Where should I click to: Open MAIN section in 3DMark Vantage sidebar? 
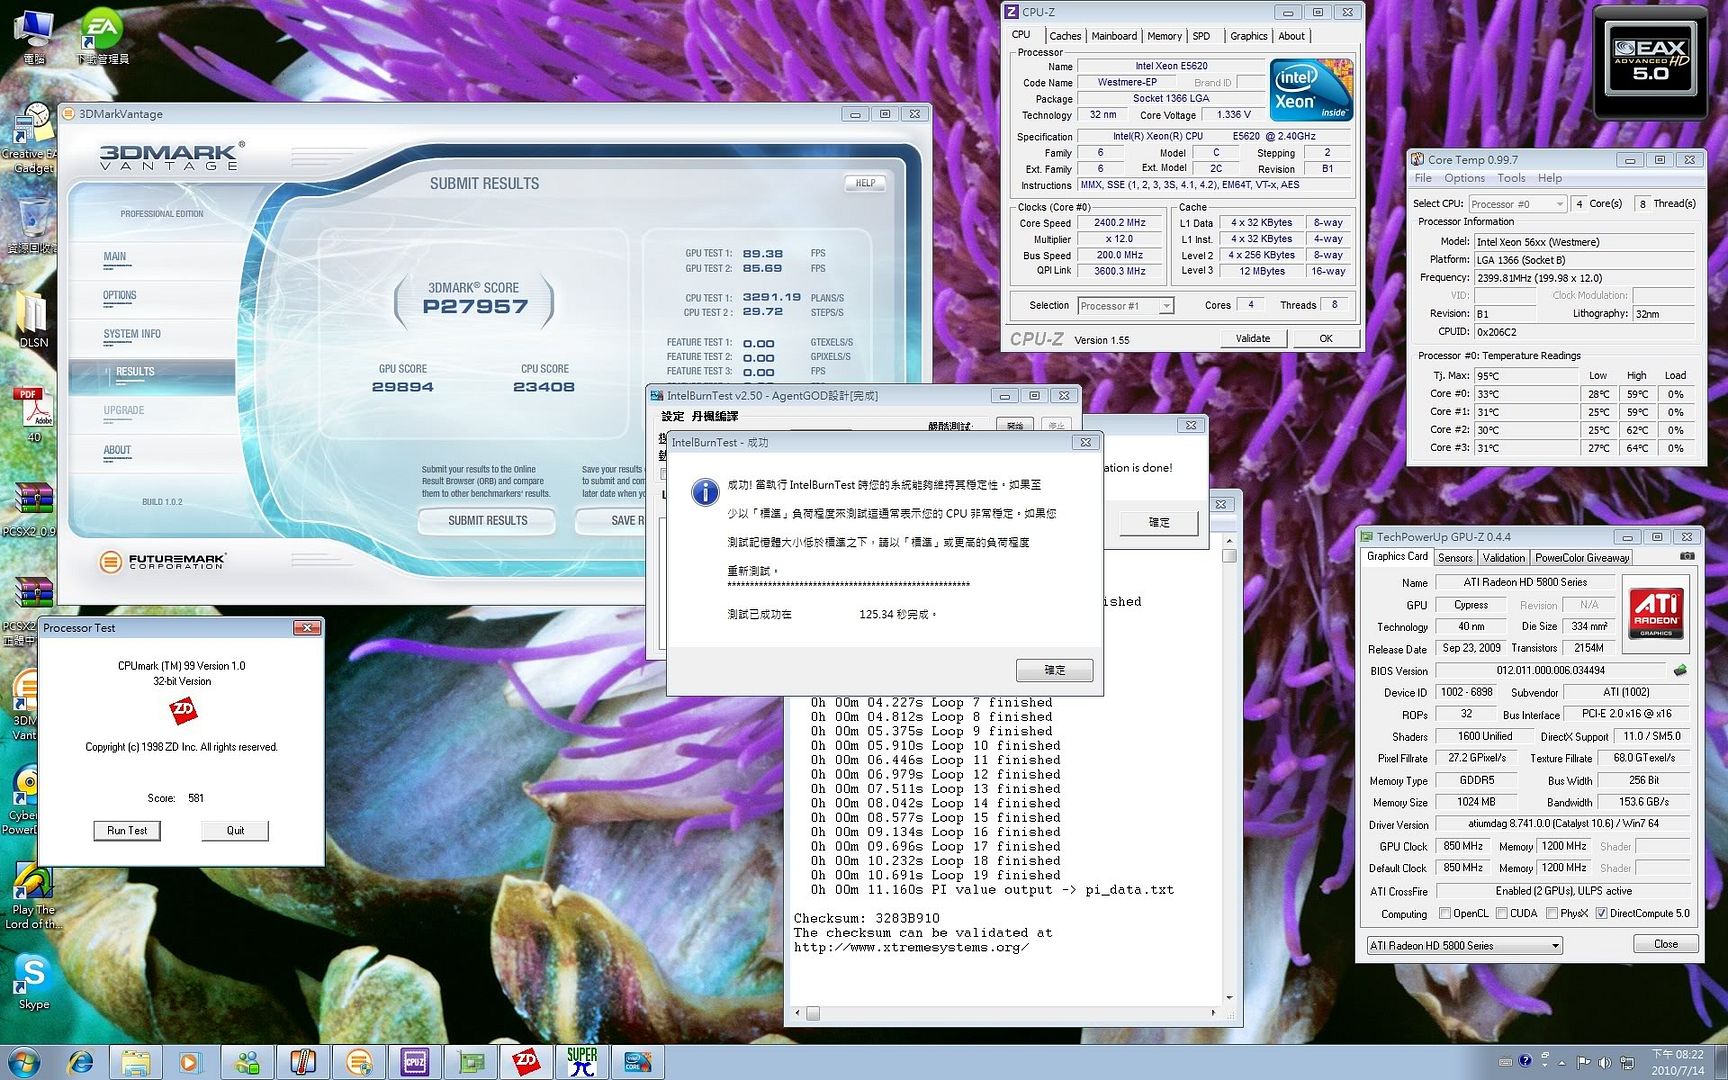coord(115,257)
